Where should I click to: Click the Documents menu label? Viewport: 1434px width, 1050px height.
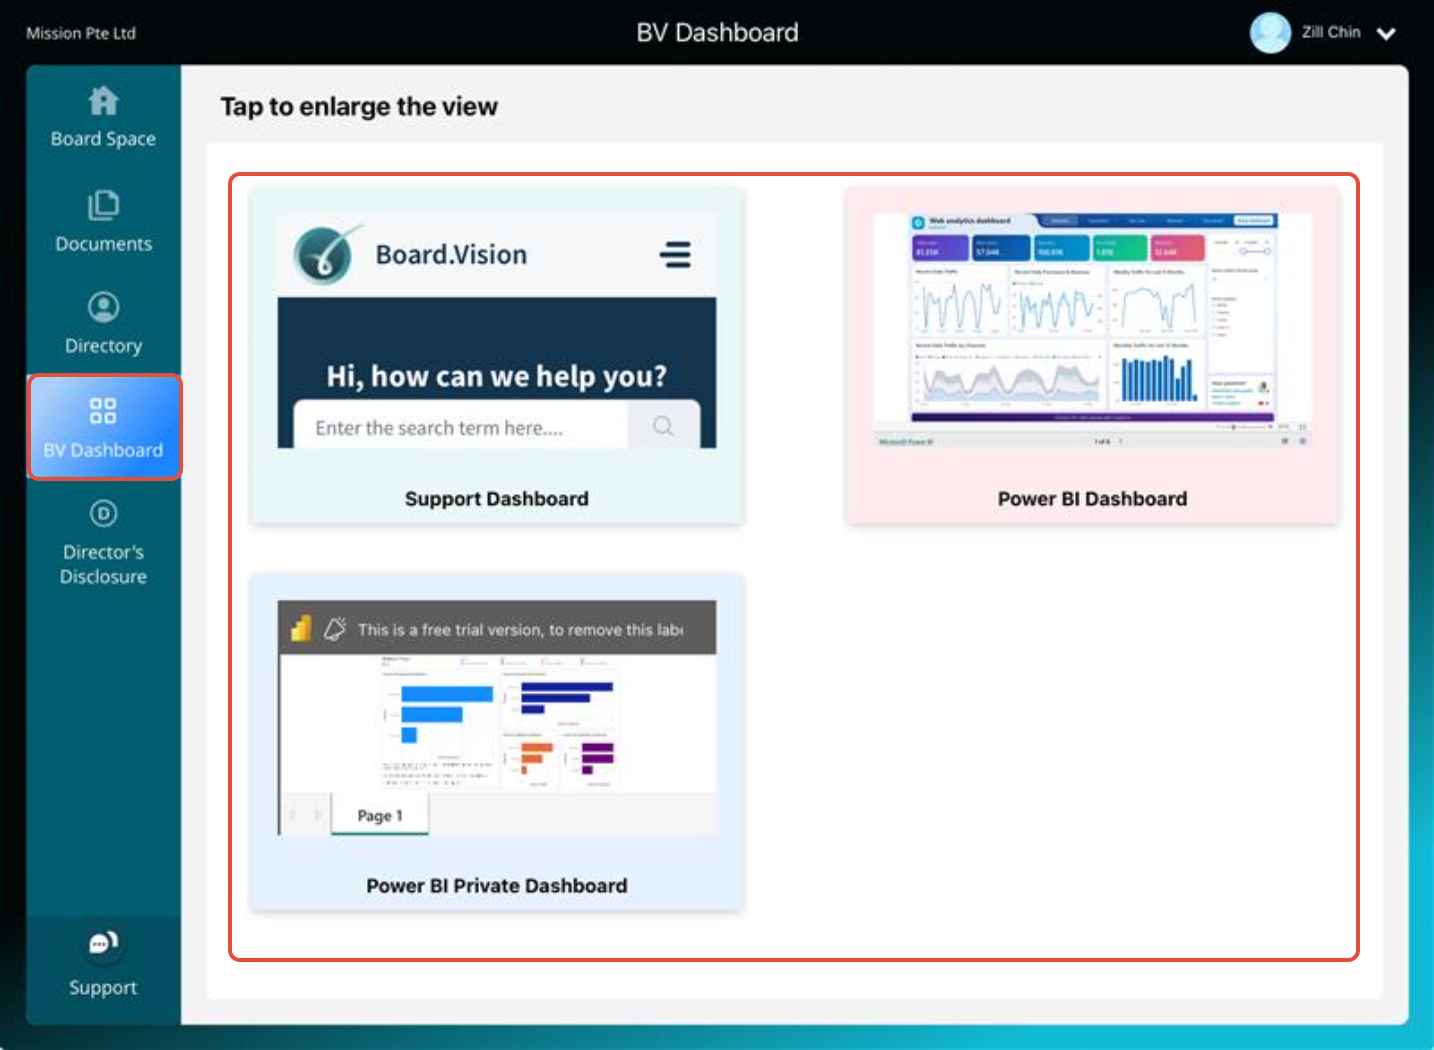pos(103,244)
